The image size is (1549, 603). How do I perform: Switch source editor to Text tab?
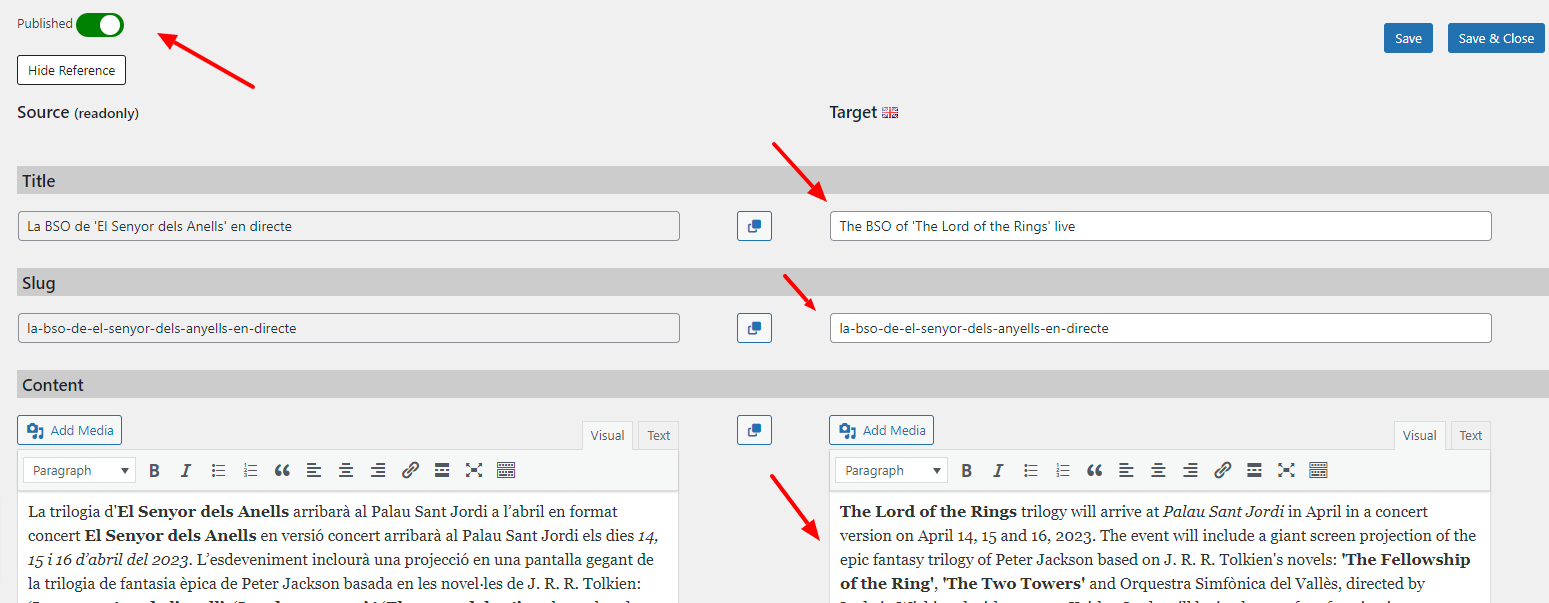[x=658, y=435]
